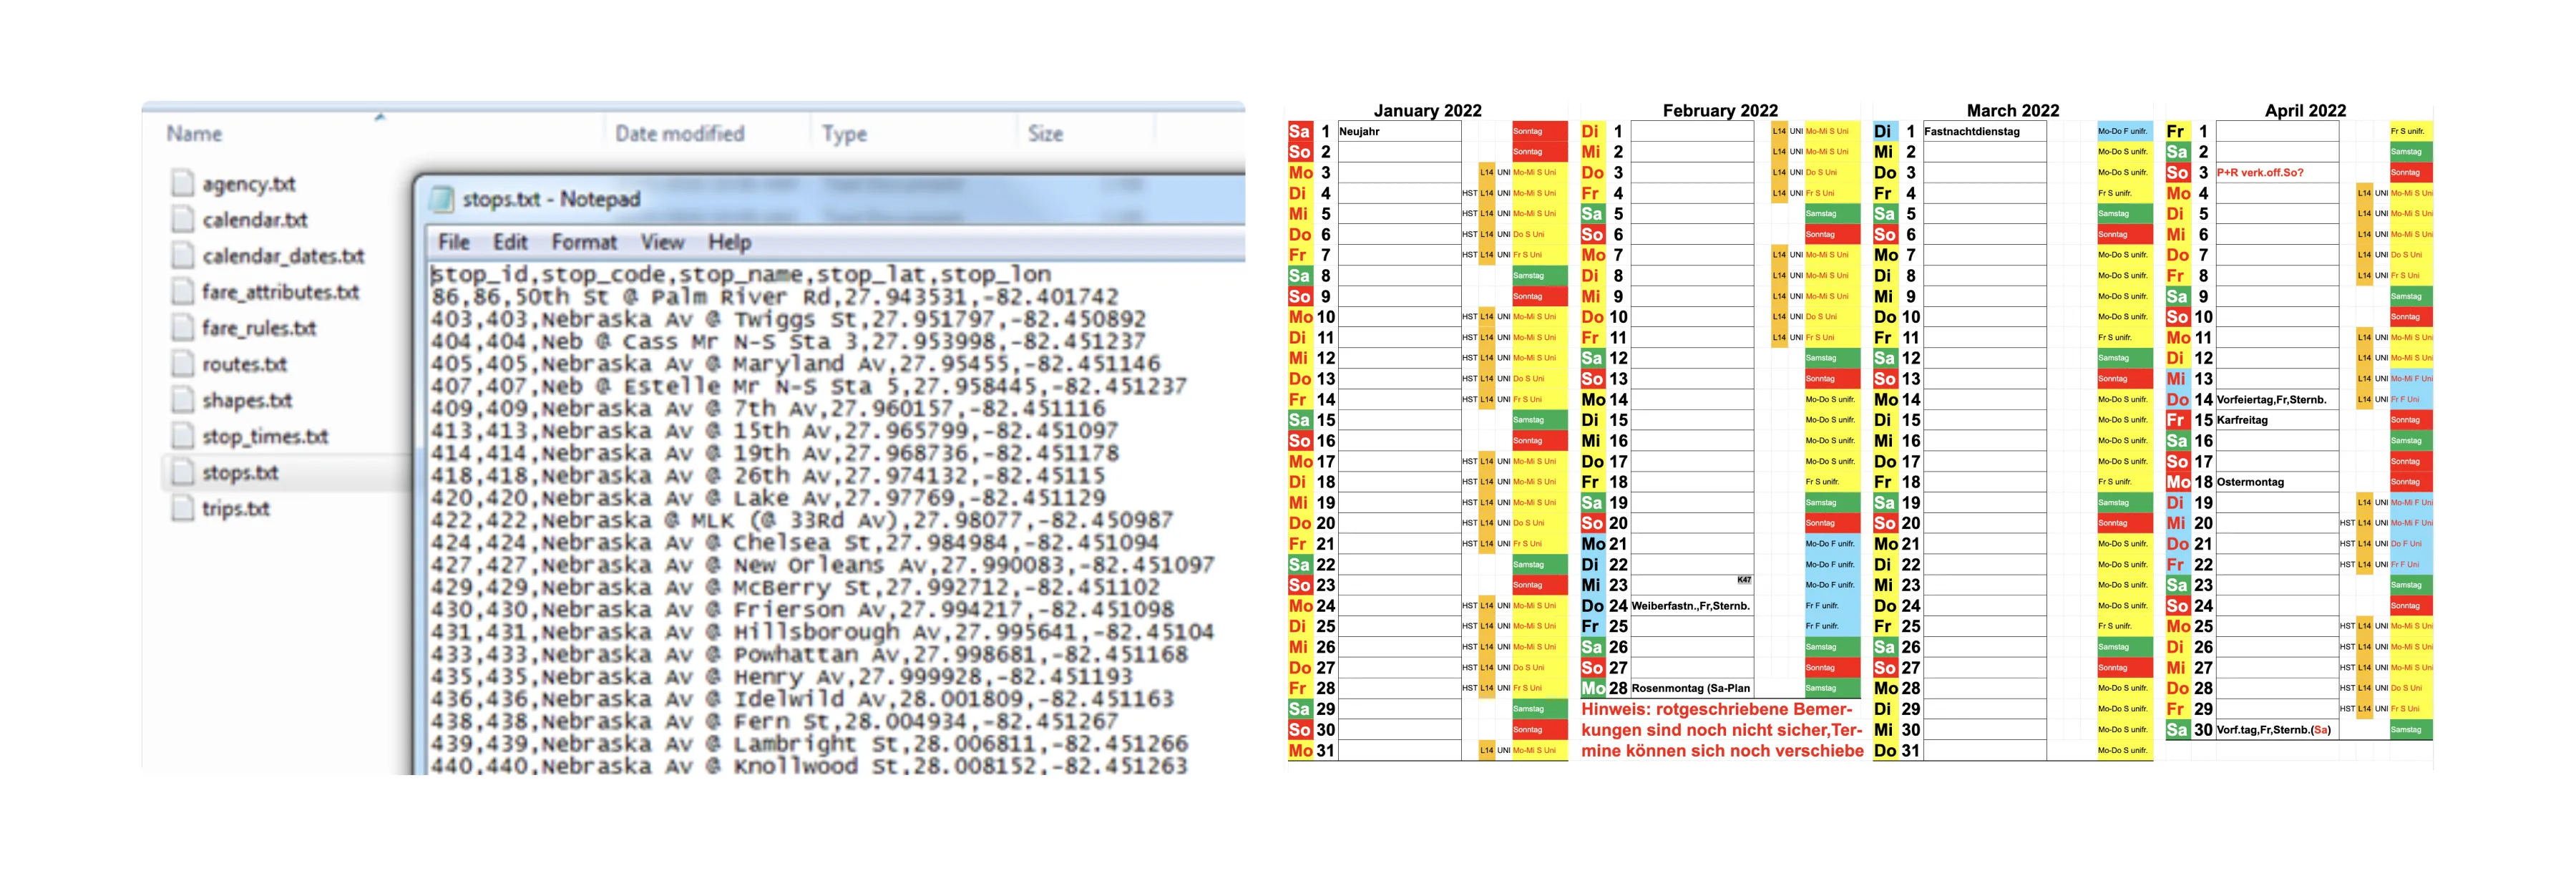Click the stops.txt - Notepad title bar
This screenshot has width=2576, height=876.
(x=835, y=199)
